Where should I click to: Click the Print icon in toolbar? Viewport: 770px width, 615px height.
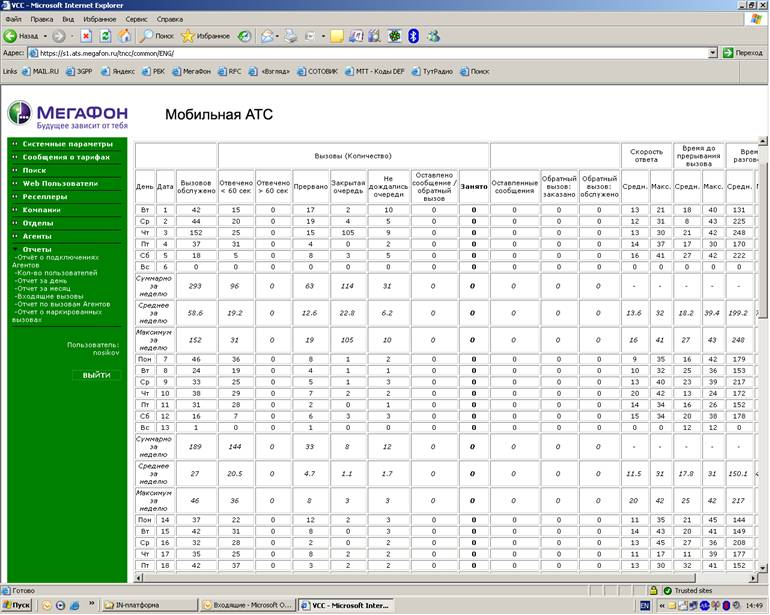290,36
